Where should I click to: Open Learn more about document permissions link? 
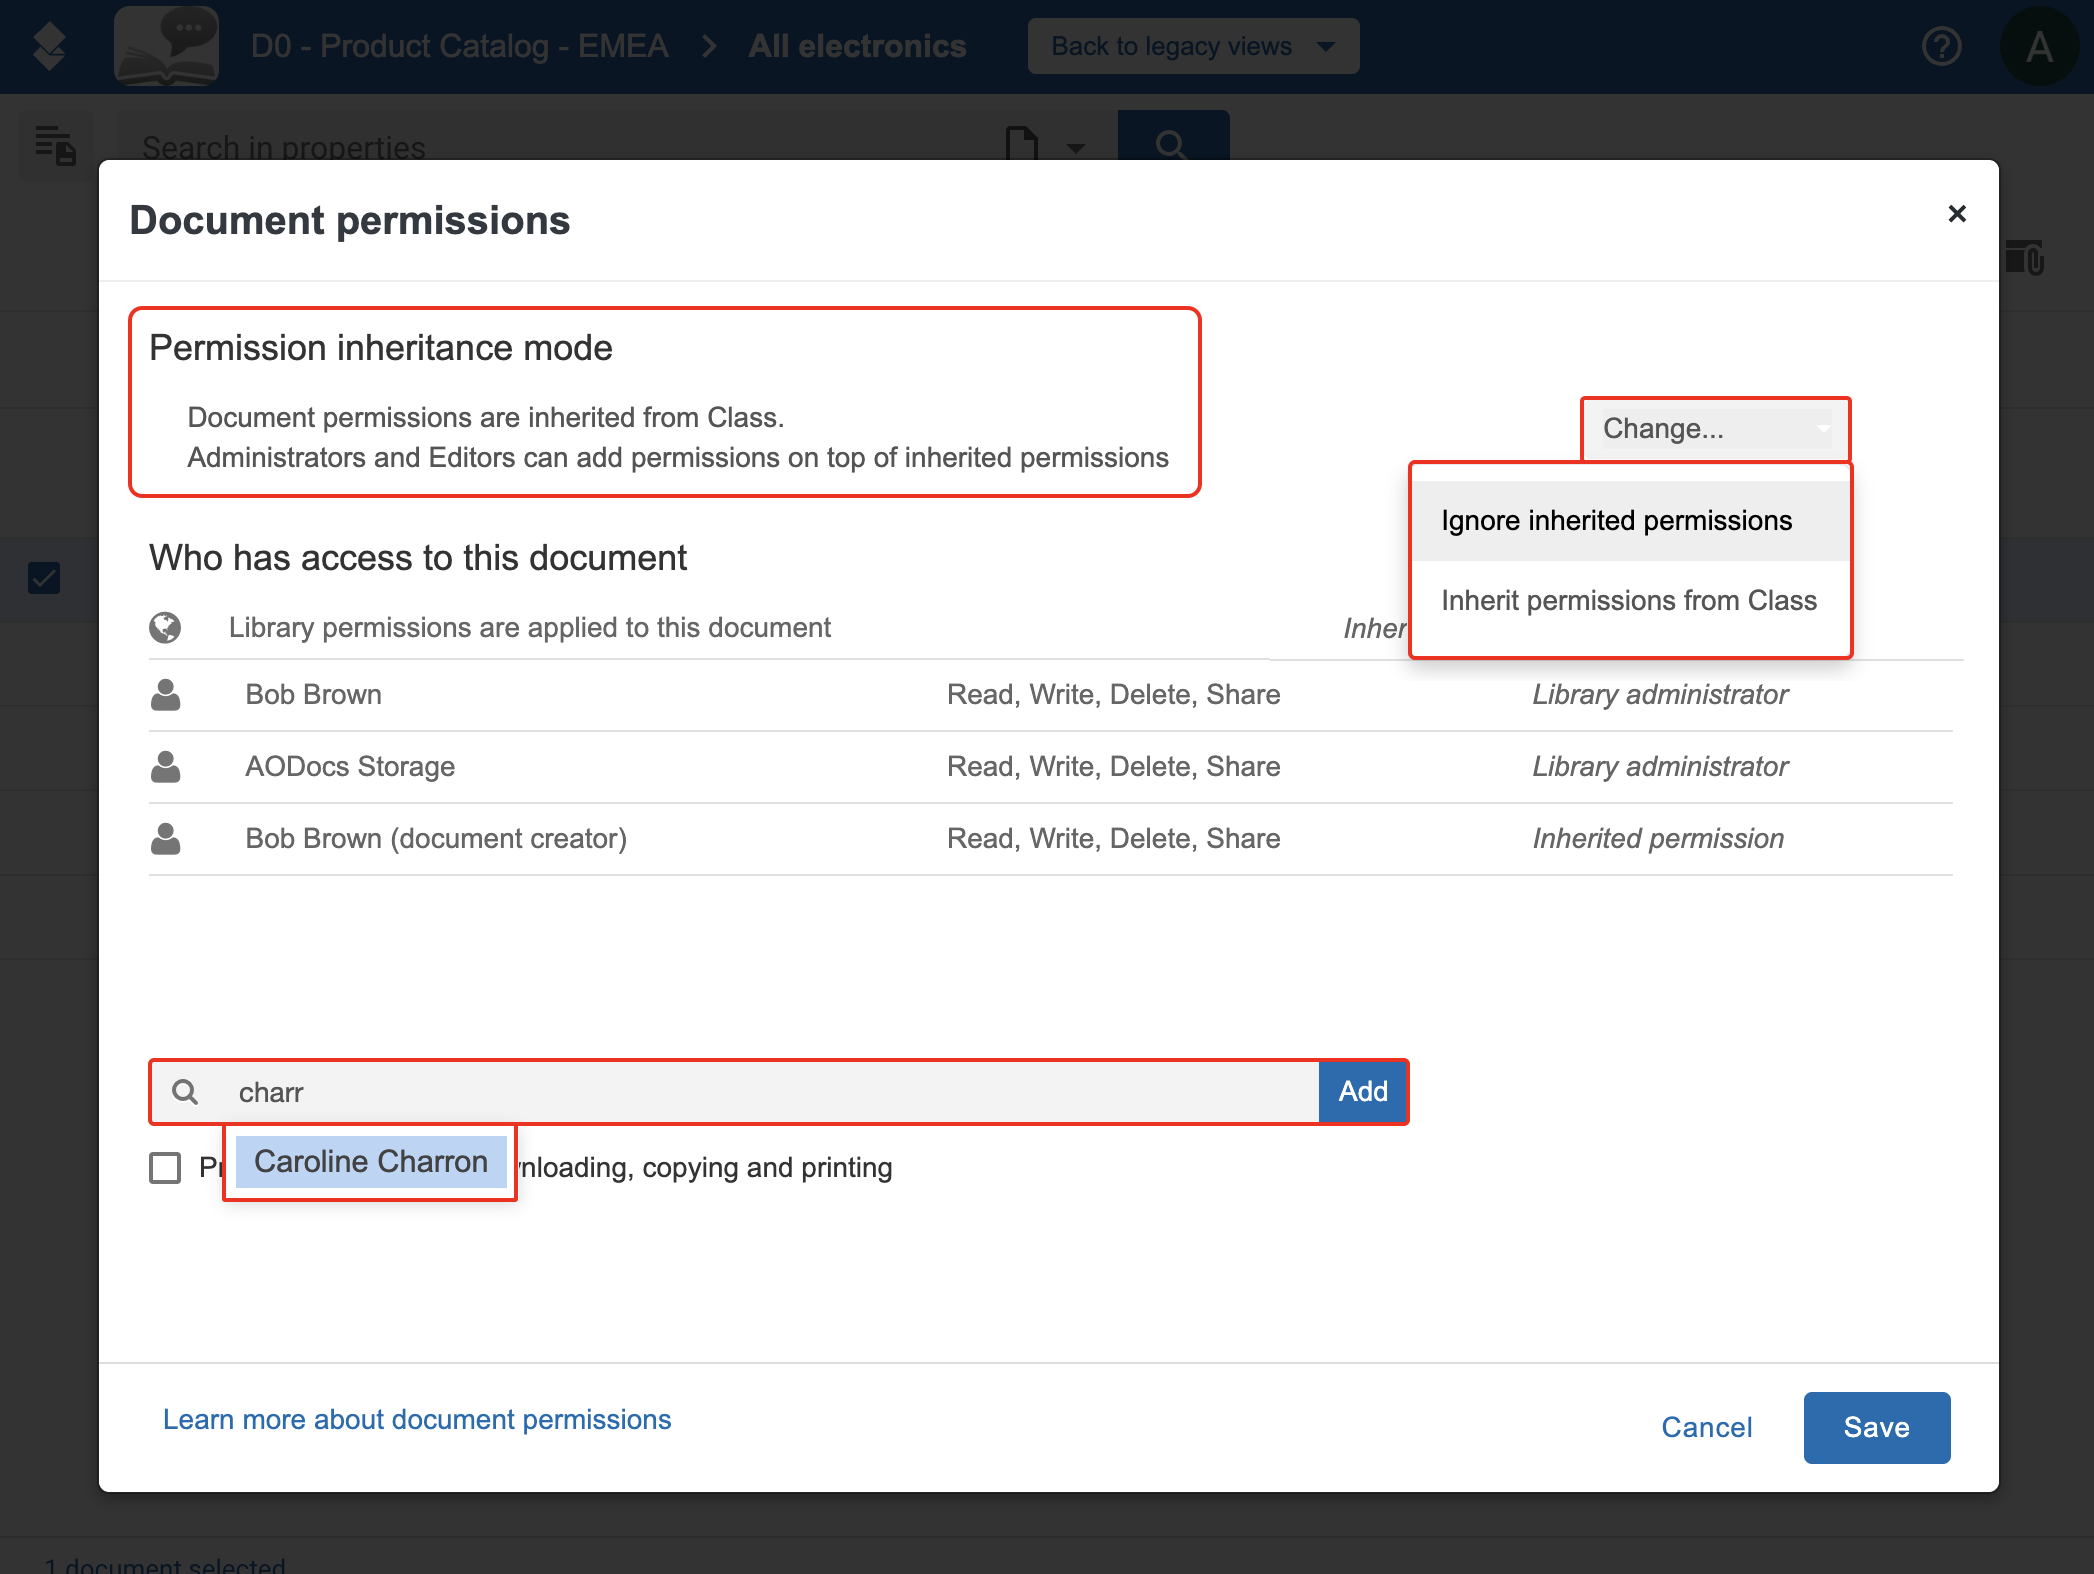coord(417,1420)
